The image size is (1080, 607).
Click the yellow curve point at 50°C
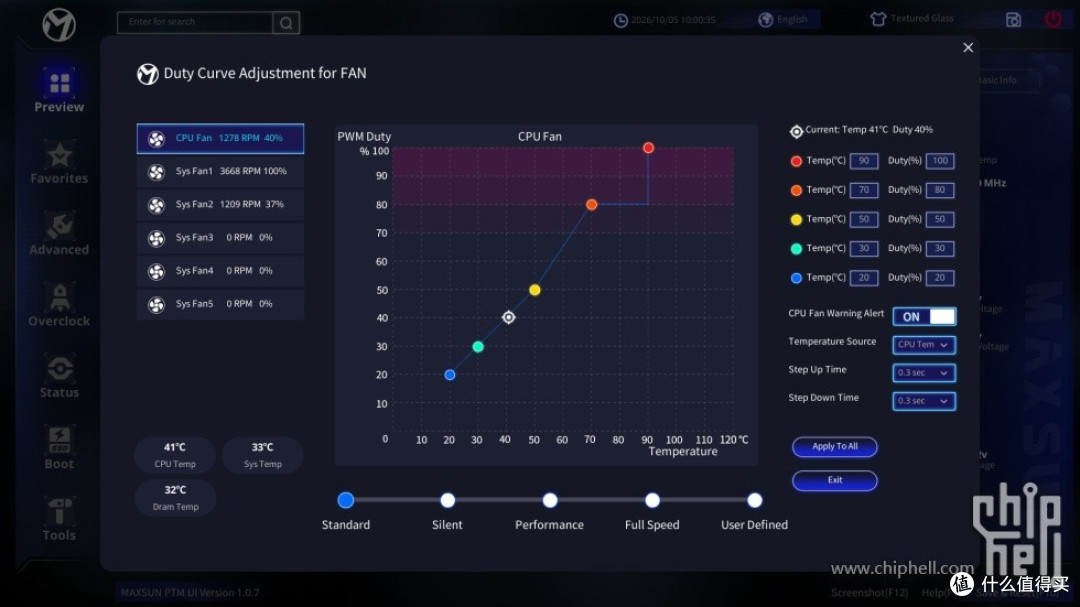coord(534,290)
